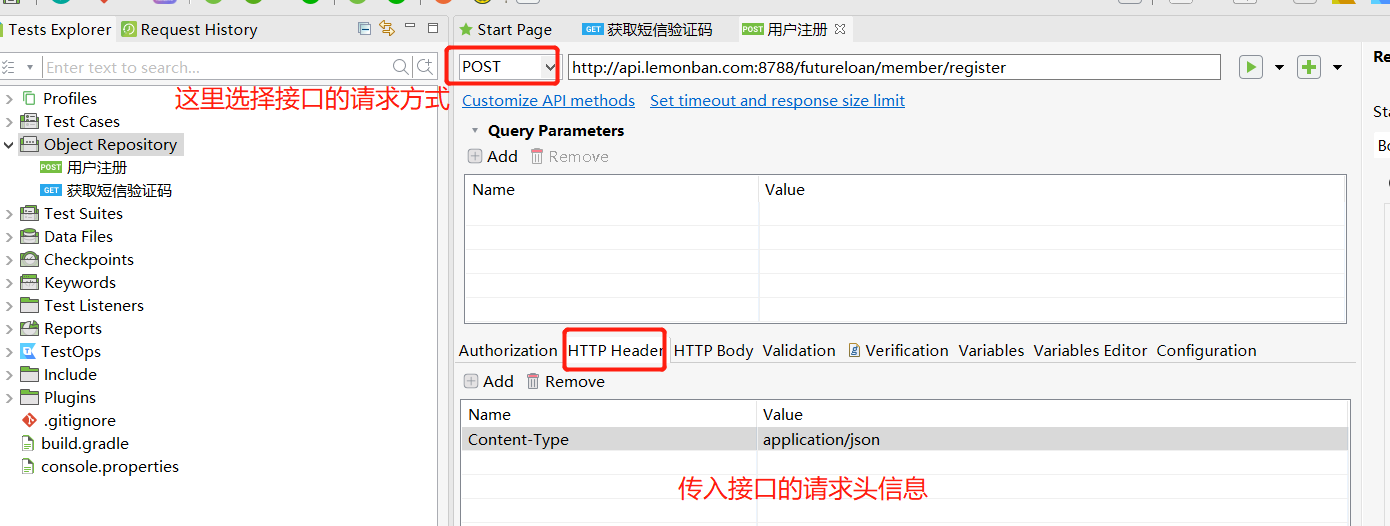
Task: Open the 获取短信验证码 editor tab
Action: (648, 29)
